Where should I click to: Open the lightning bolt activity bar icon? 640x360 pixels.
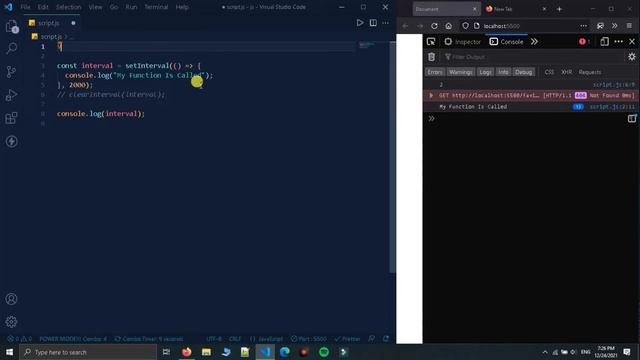pyautogui.click(x=11, y=142)
